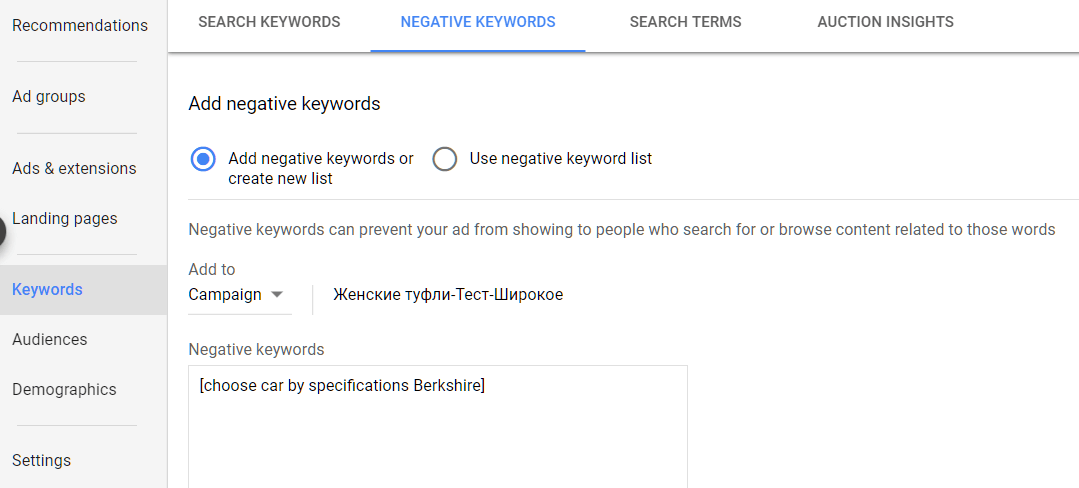Click the triangle arrow beside Campaign
1079x488 pixels.
coord(277,295)
